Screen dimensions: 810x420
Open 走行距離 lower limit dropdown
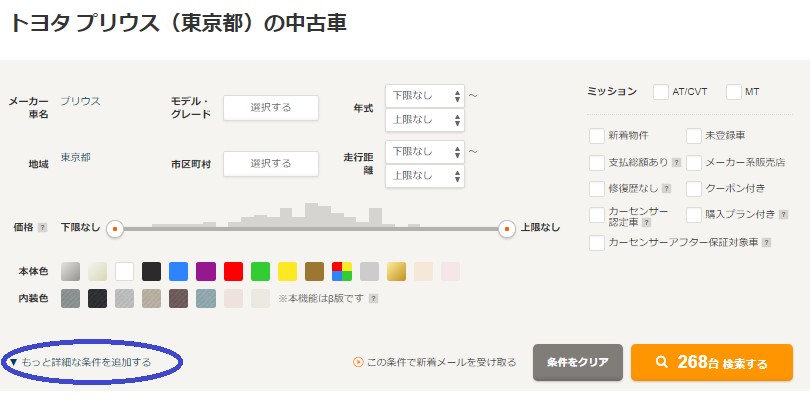(425, 152)
